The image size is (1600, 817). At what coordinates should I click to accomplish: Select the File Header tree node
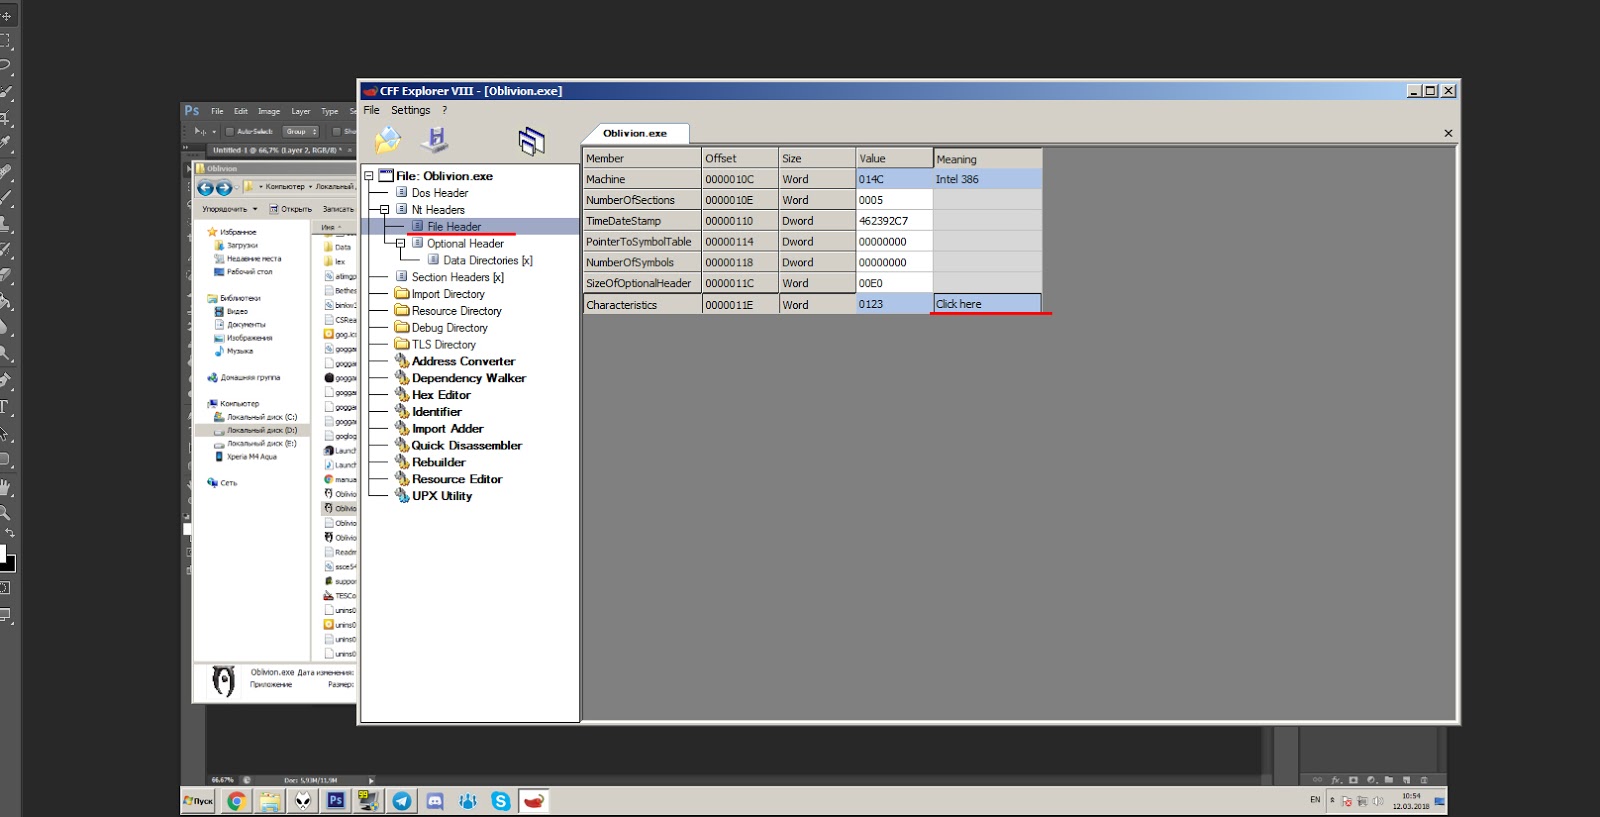click(x=454, y=227)
